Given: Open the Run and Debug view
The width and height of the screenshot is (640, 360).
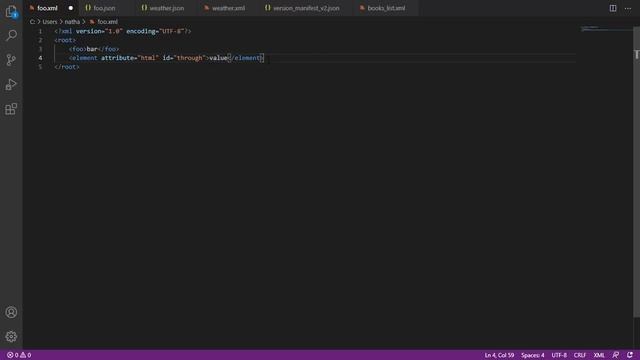Looking at the screenshot, I should [11, 84].
